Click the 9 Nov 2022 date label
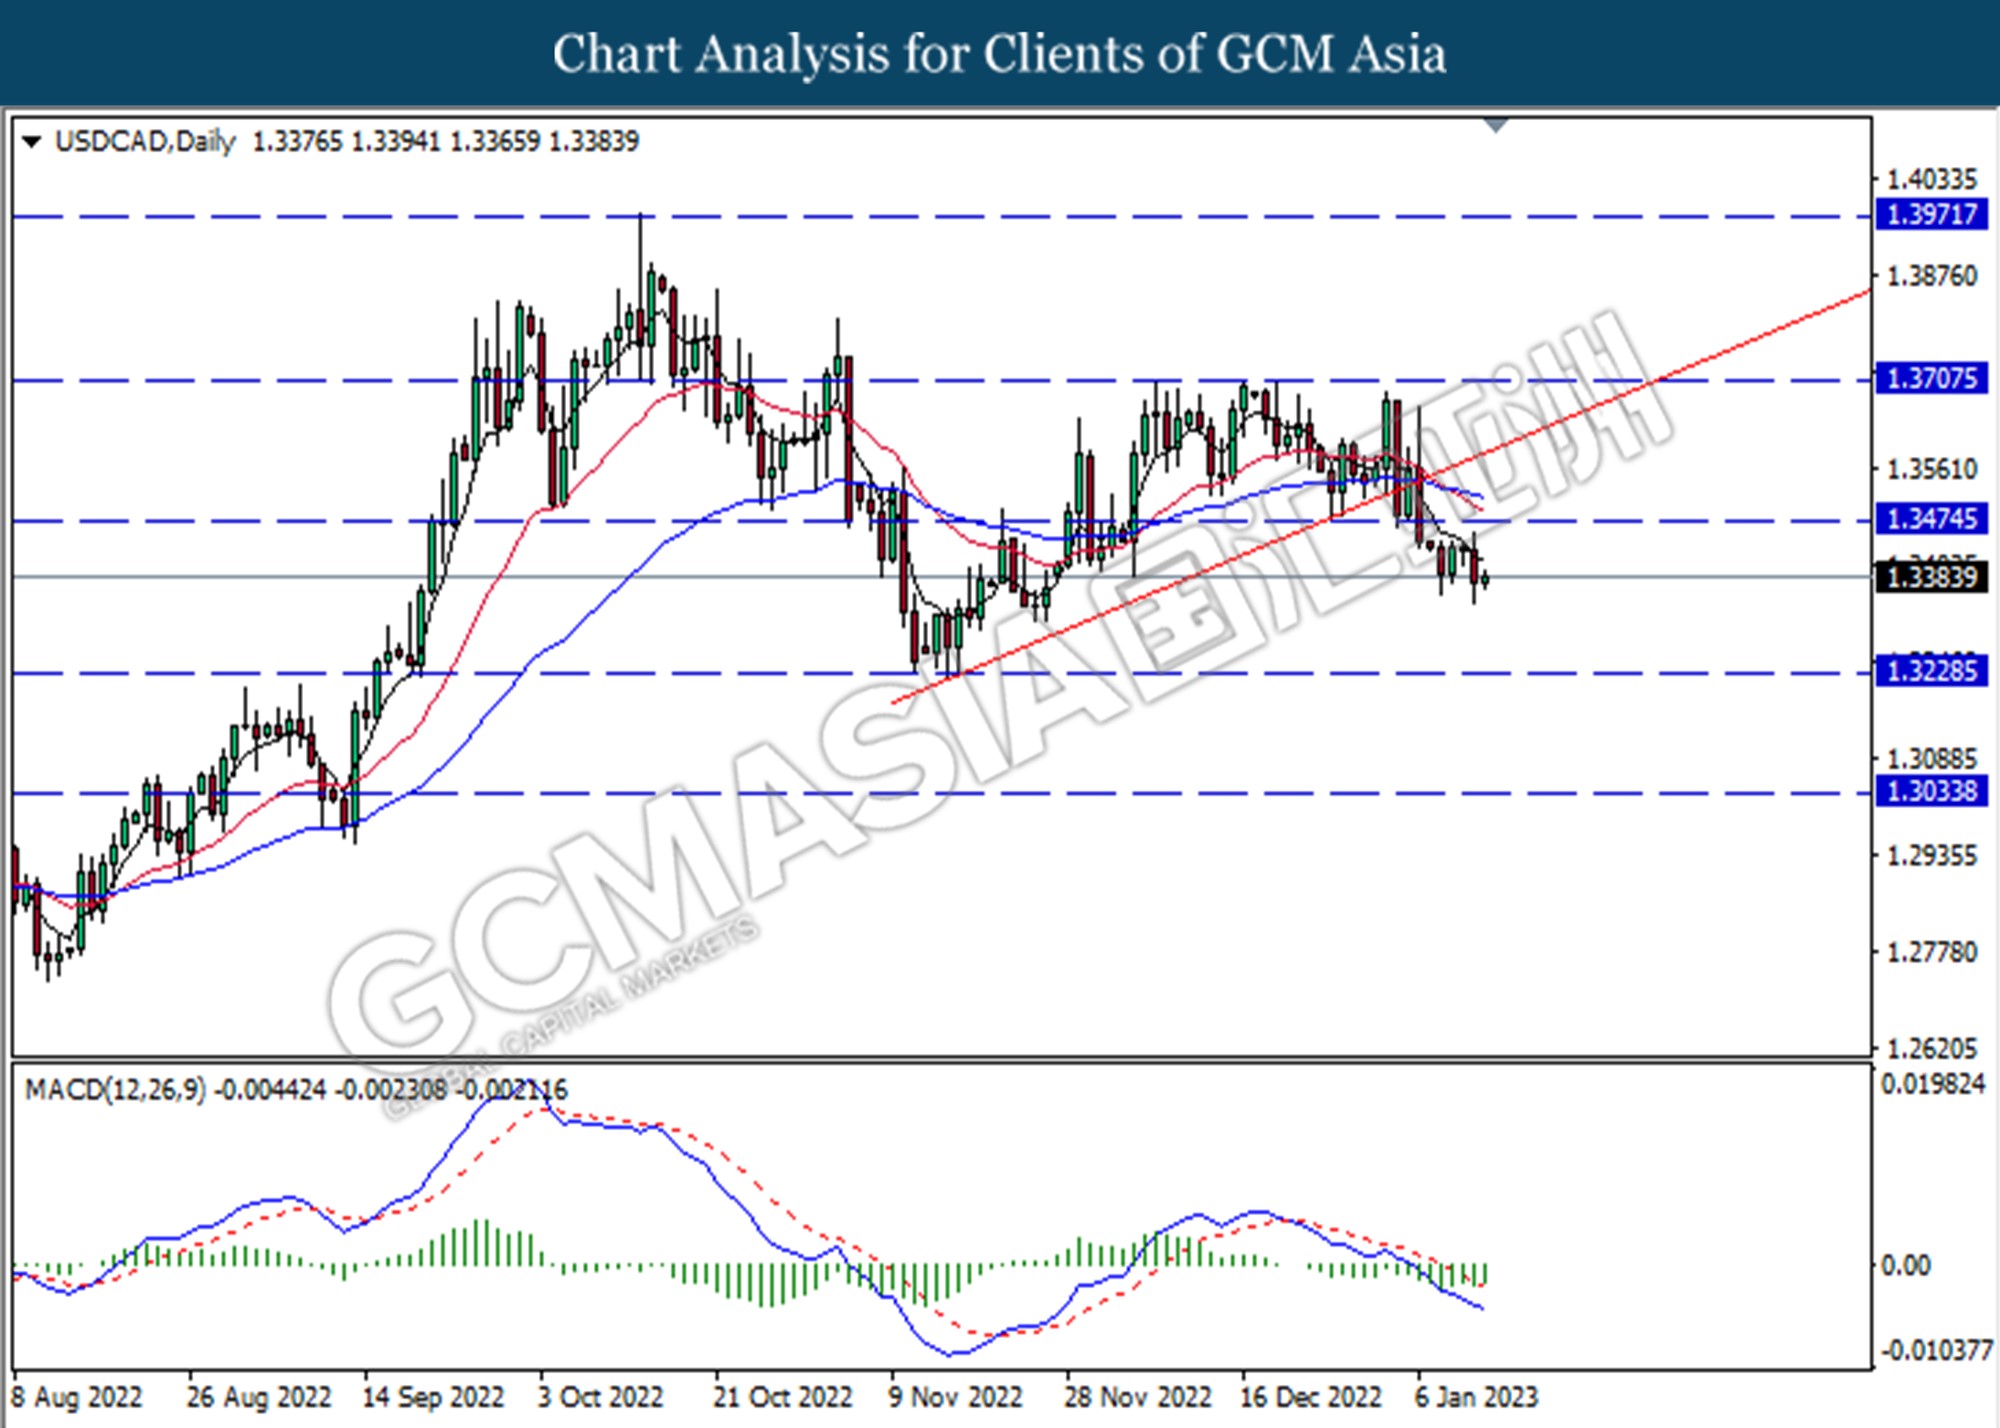 [x=955, y=1396]
